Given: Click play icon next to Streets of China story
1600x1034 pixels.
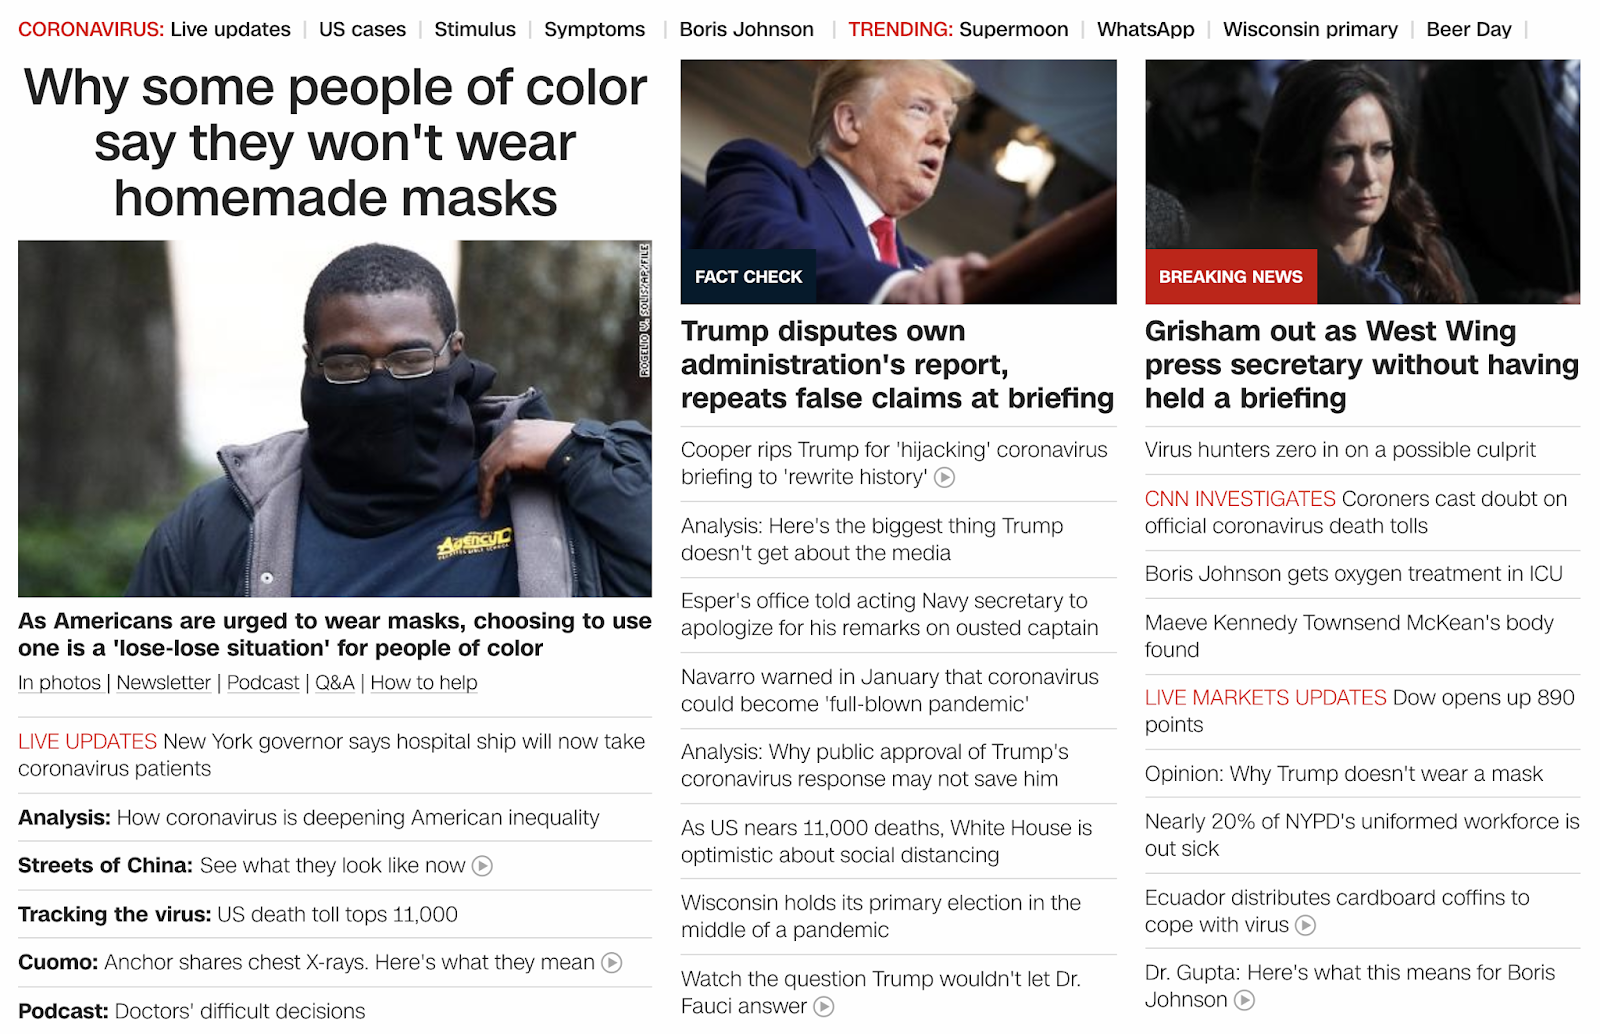Looking at the screenshot, I should tap(482, 866).
